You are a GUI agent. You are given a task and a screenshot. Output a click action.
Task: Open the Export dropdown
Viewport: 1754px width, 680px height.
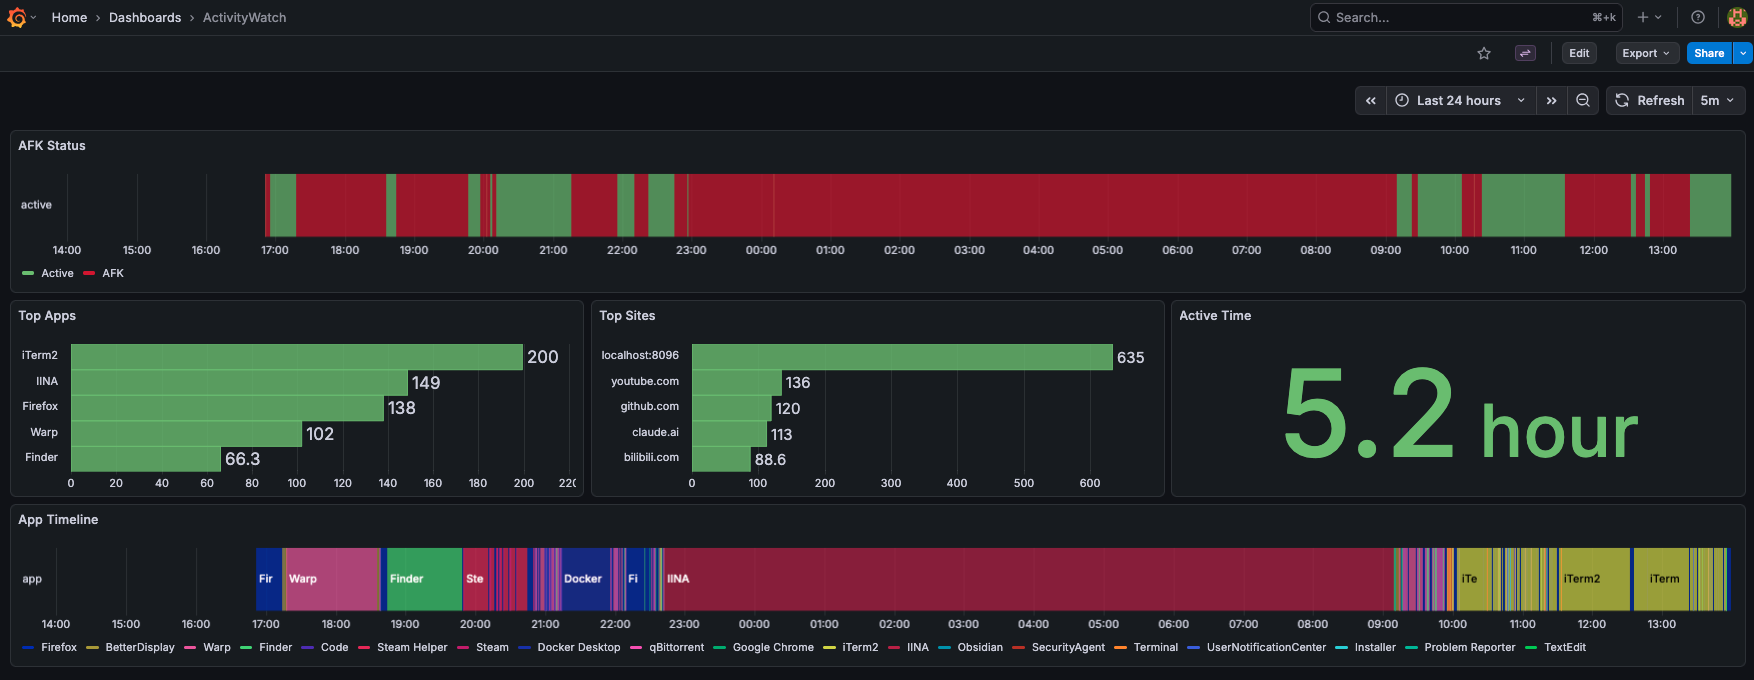point(1646,54)
